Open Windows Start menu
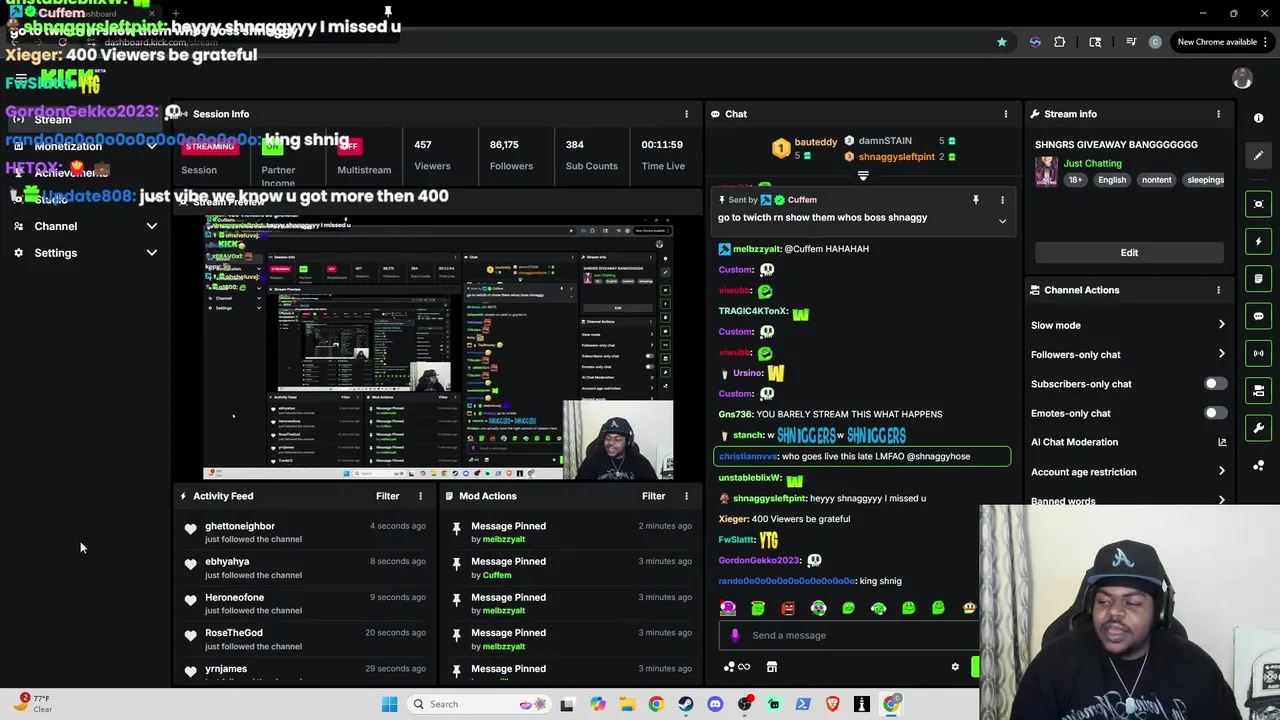 [x=389, y=704]
